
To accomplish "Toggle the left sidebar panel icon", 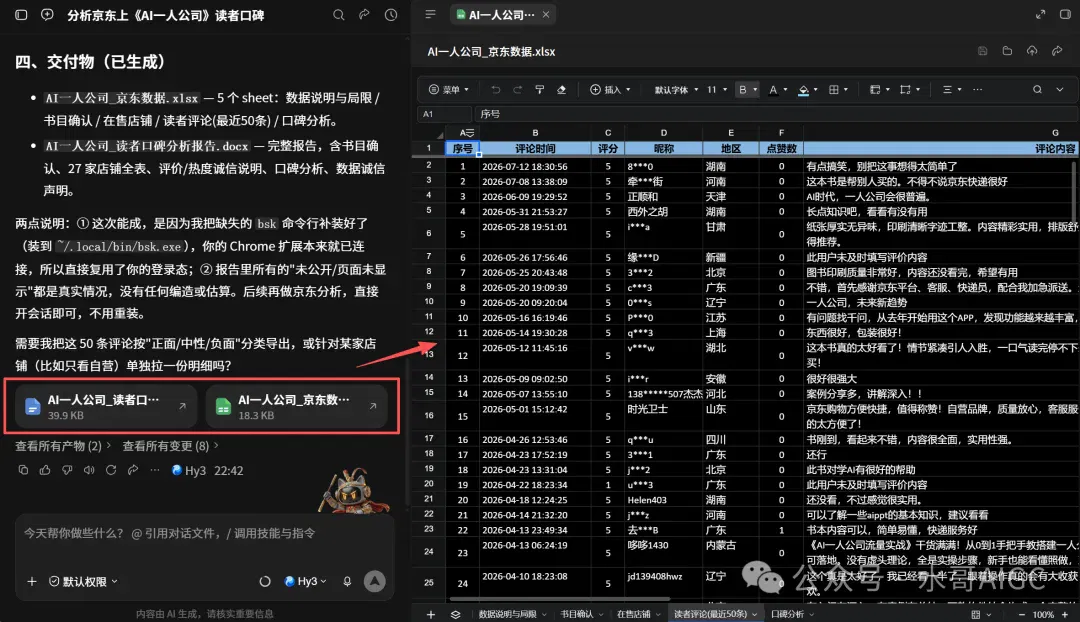I will click(21, 14).
